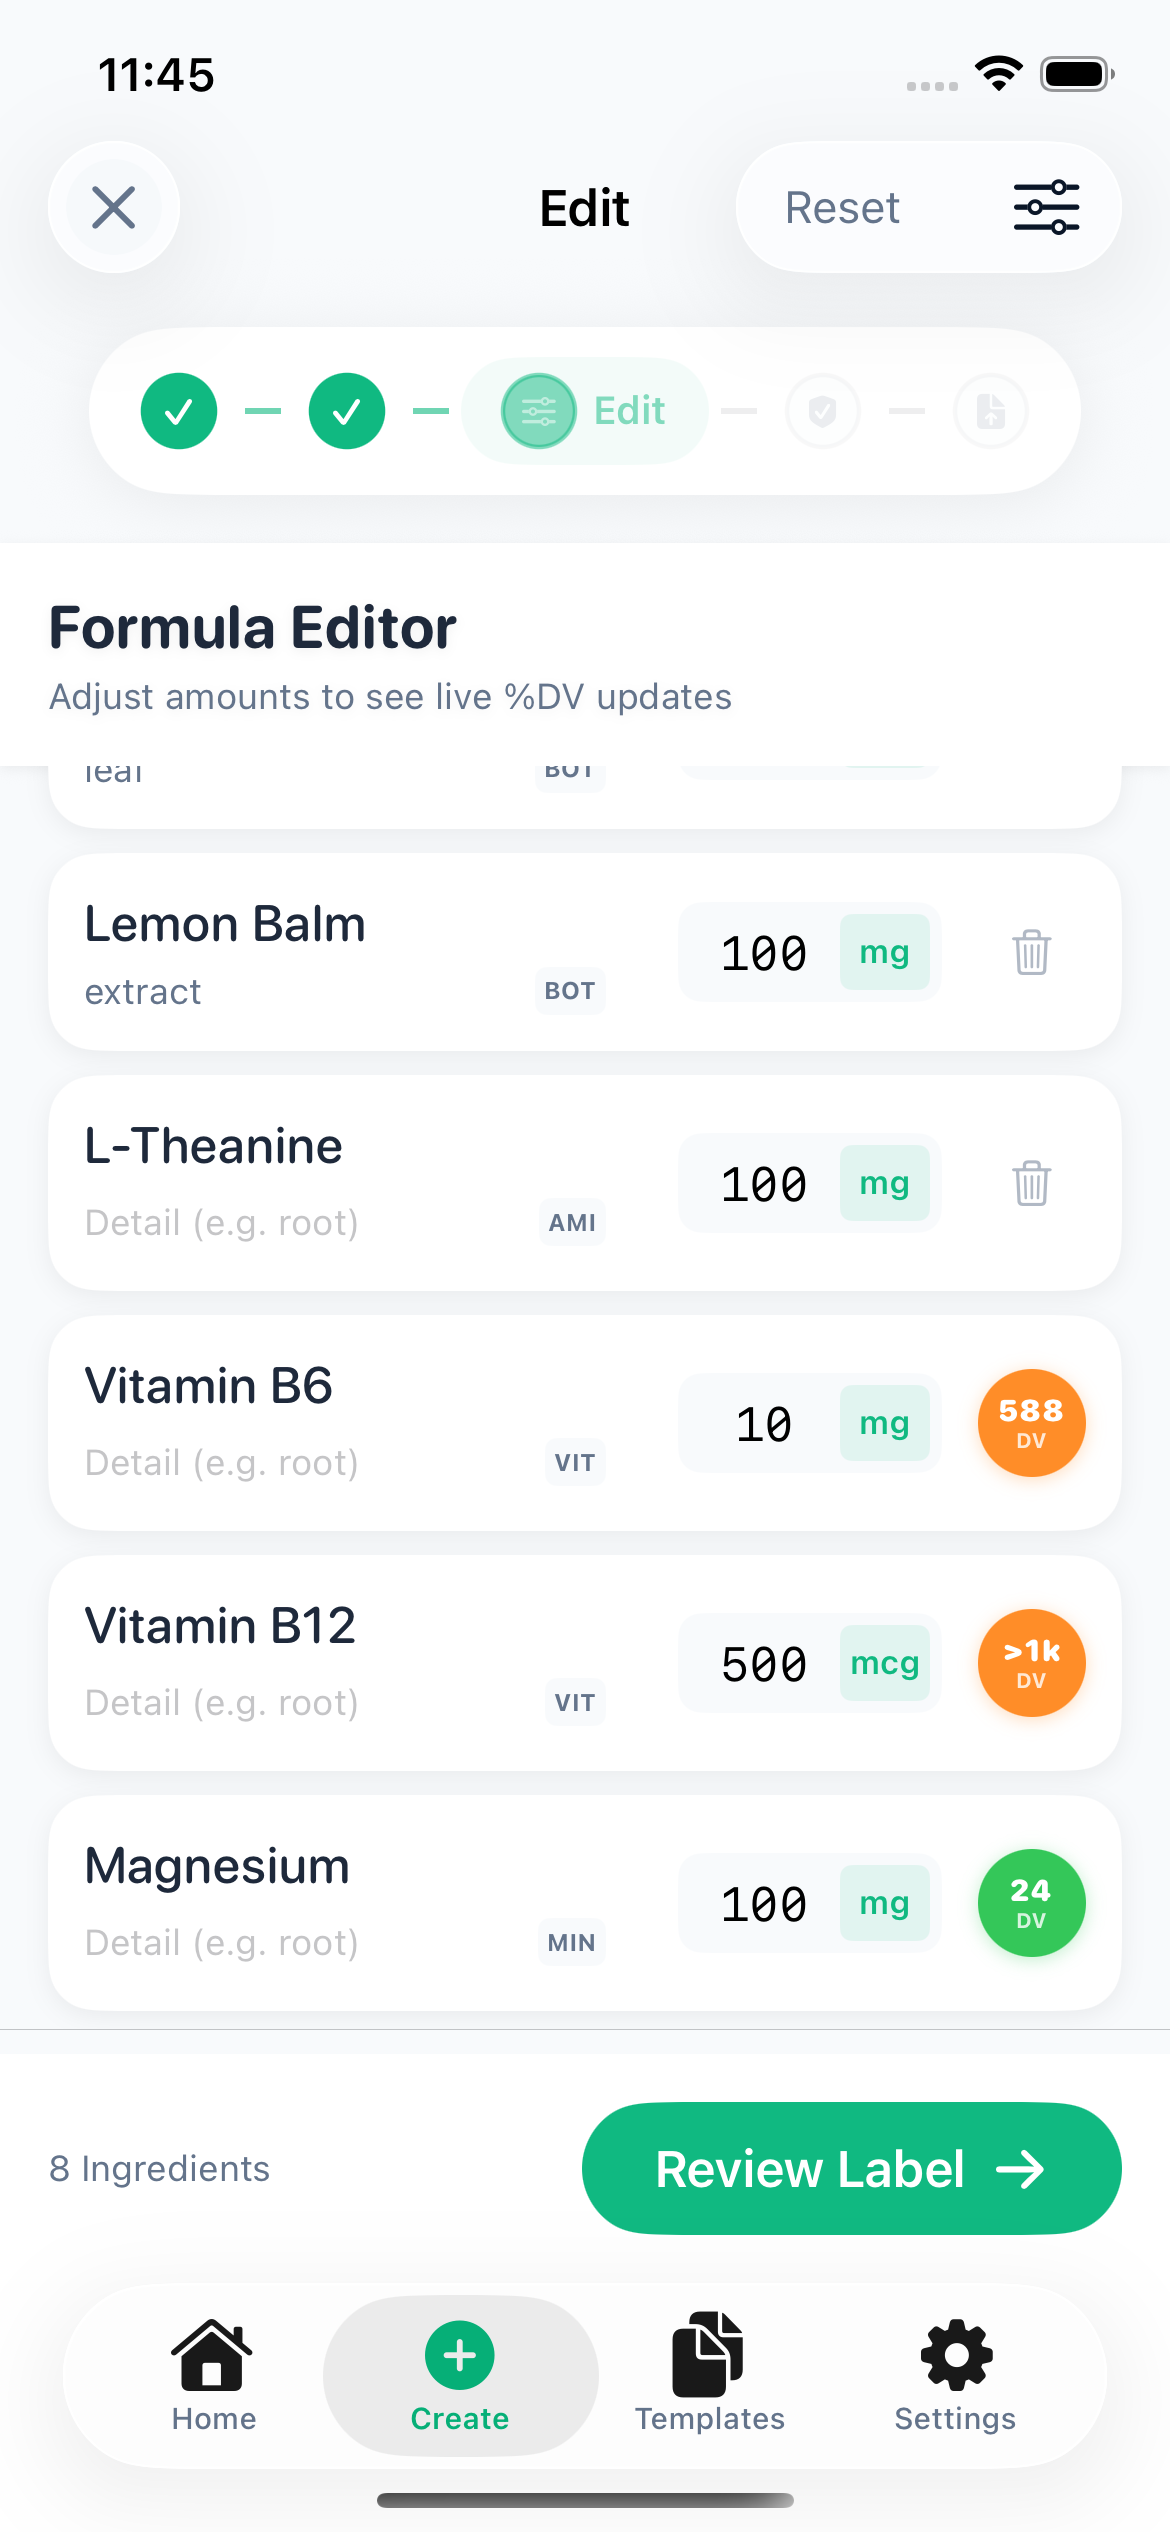This screenshot has height=2532, width=1170.
Task: Tap trash icon for L-Theanine
Action: (1031, 1183)
